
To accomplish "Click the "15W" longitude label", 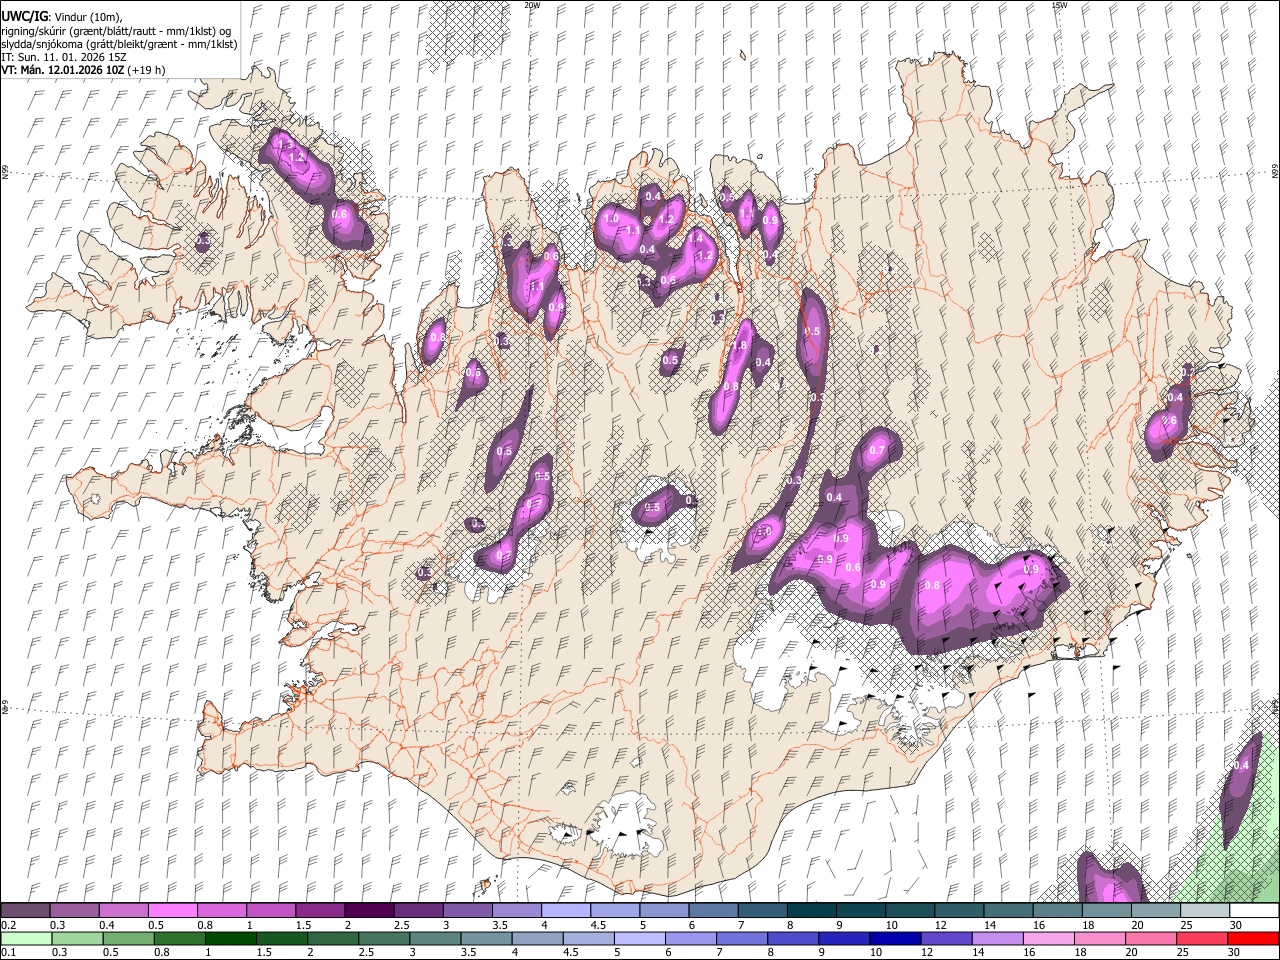I will [x=1059, y=5].
